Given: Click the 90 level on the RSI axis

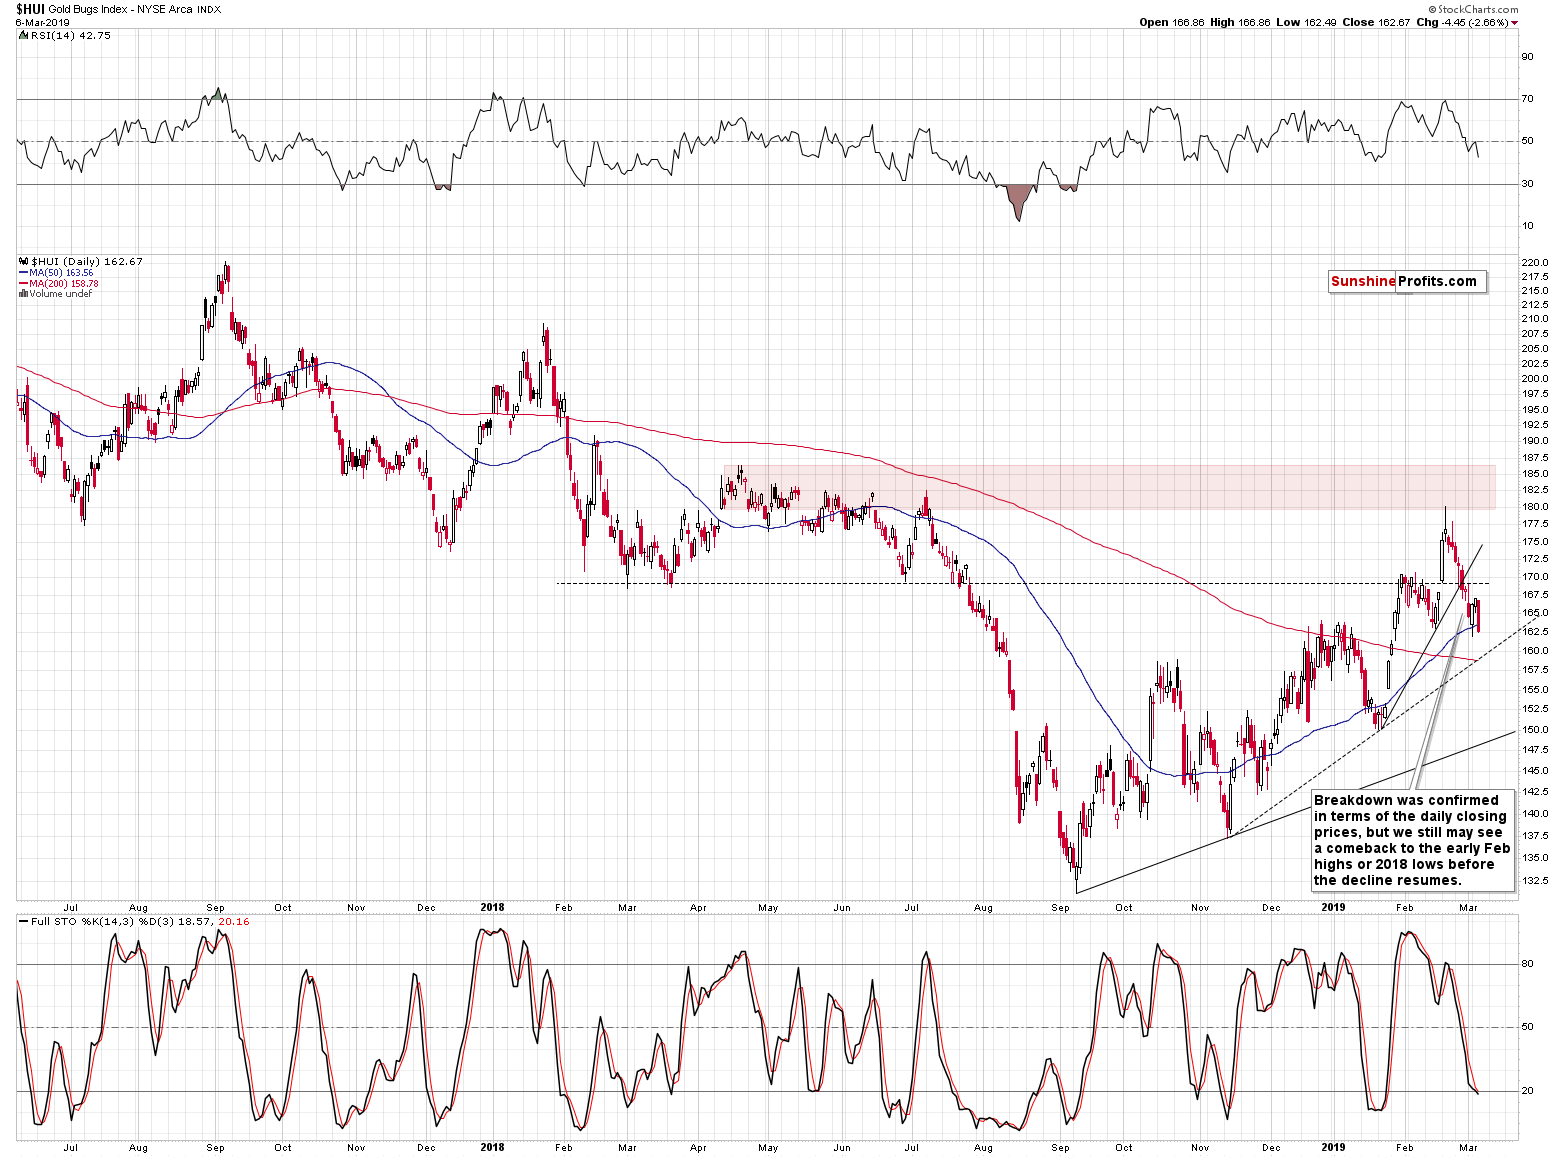Looking at the screenshot, I should click(x=1527, y=57).
